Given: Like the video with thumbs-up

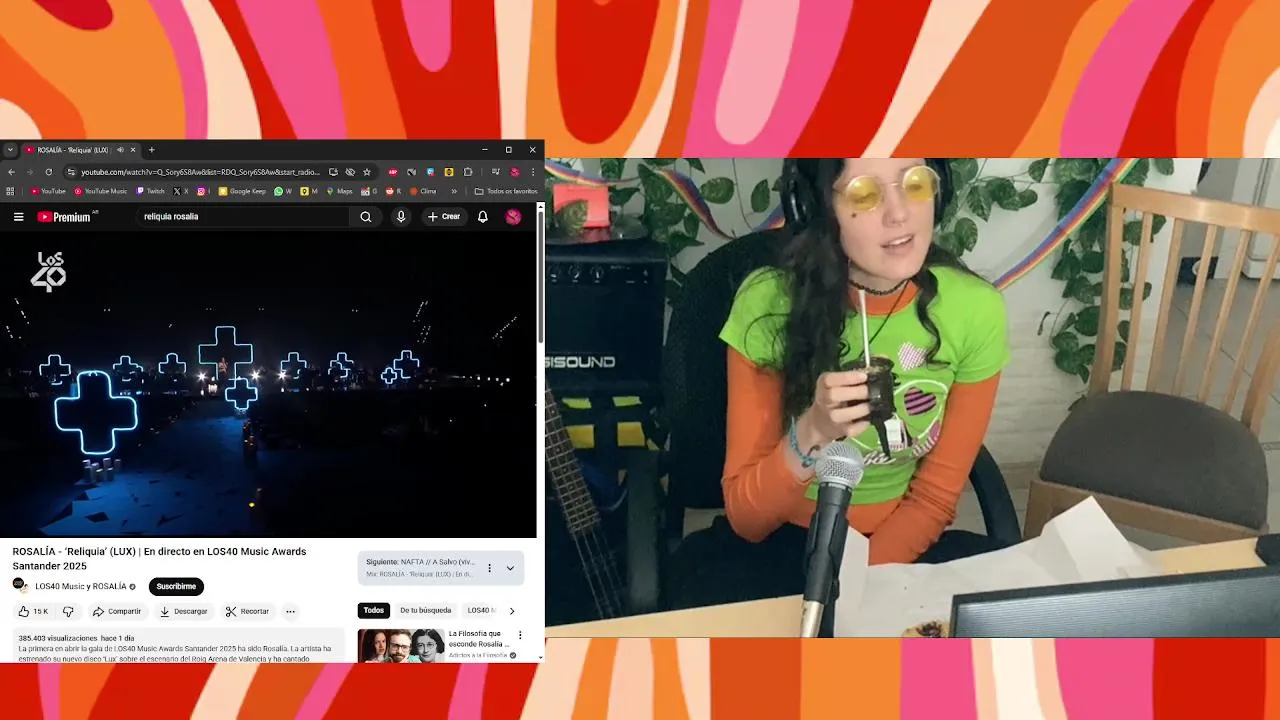Looking at the screenshot, I should click(x=33, y=611).
